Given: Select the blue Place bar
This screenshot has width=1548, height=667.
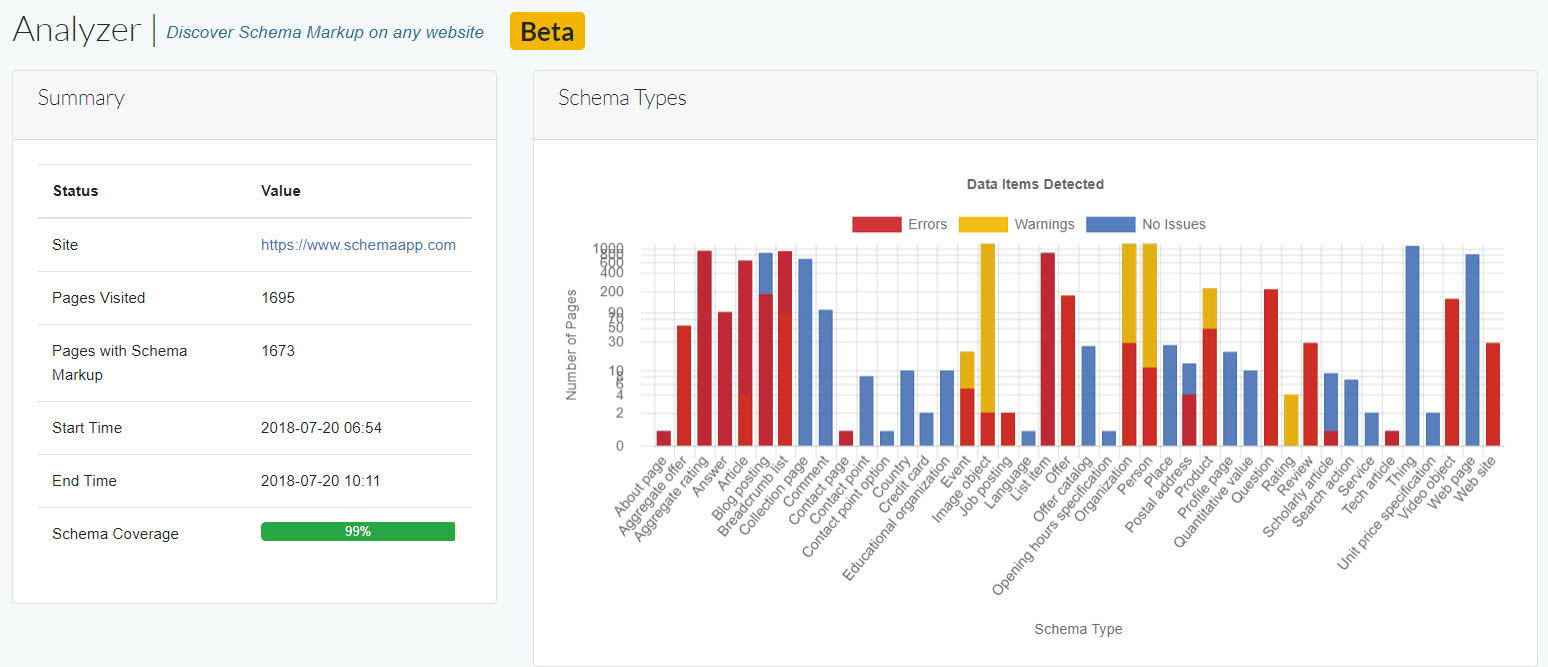Looking at the screenshot, I should tap(1170, 395).
